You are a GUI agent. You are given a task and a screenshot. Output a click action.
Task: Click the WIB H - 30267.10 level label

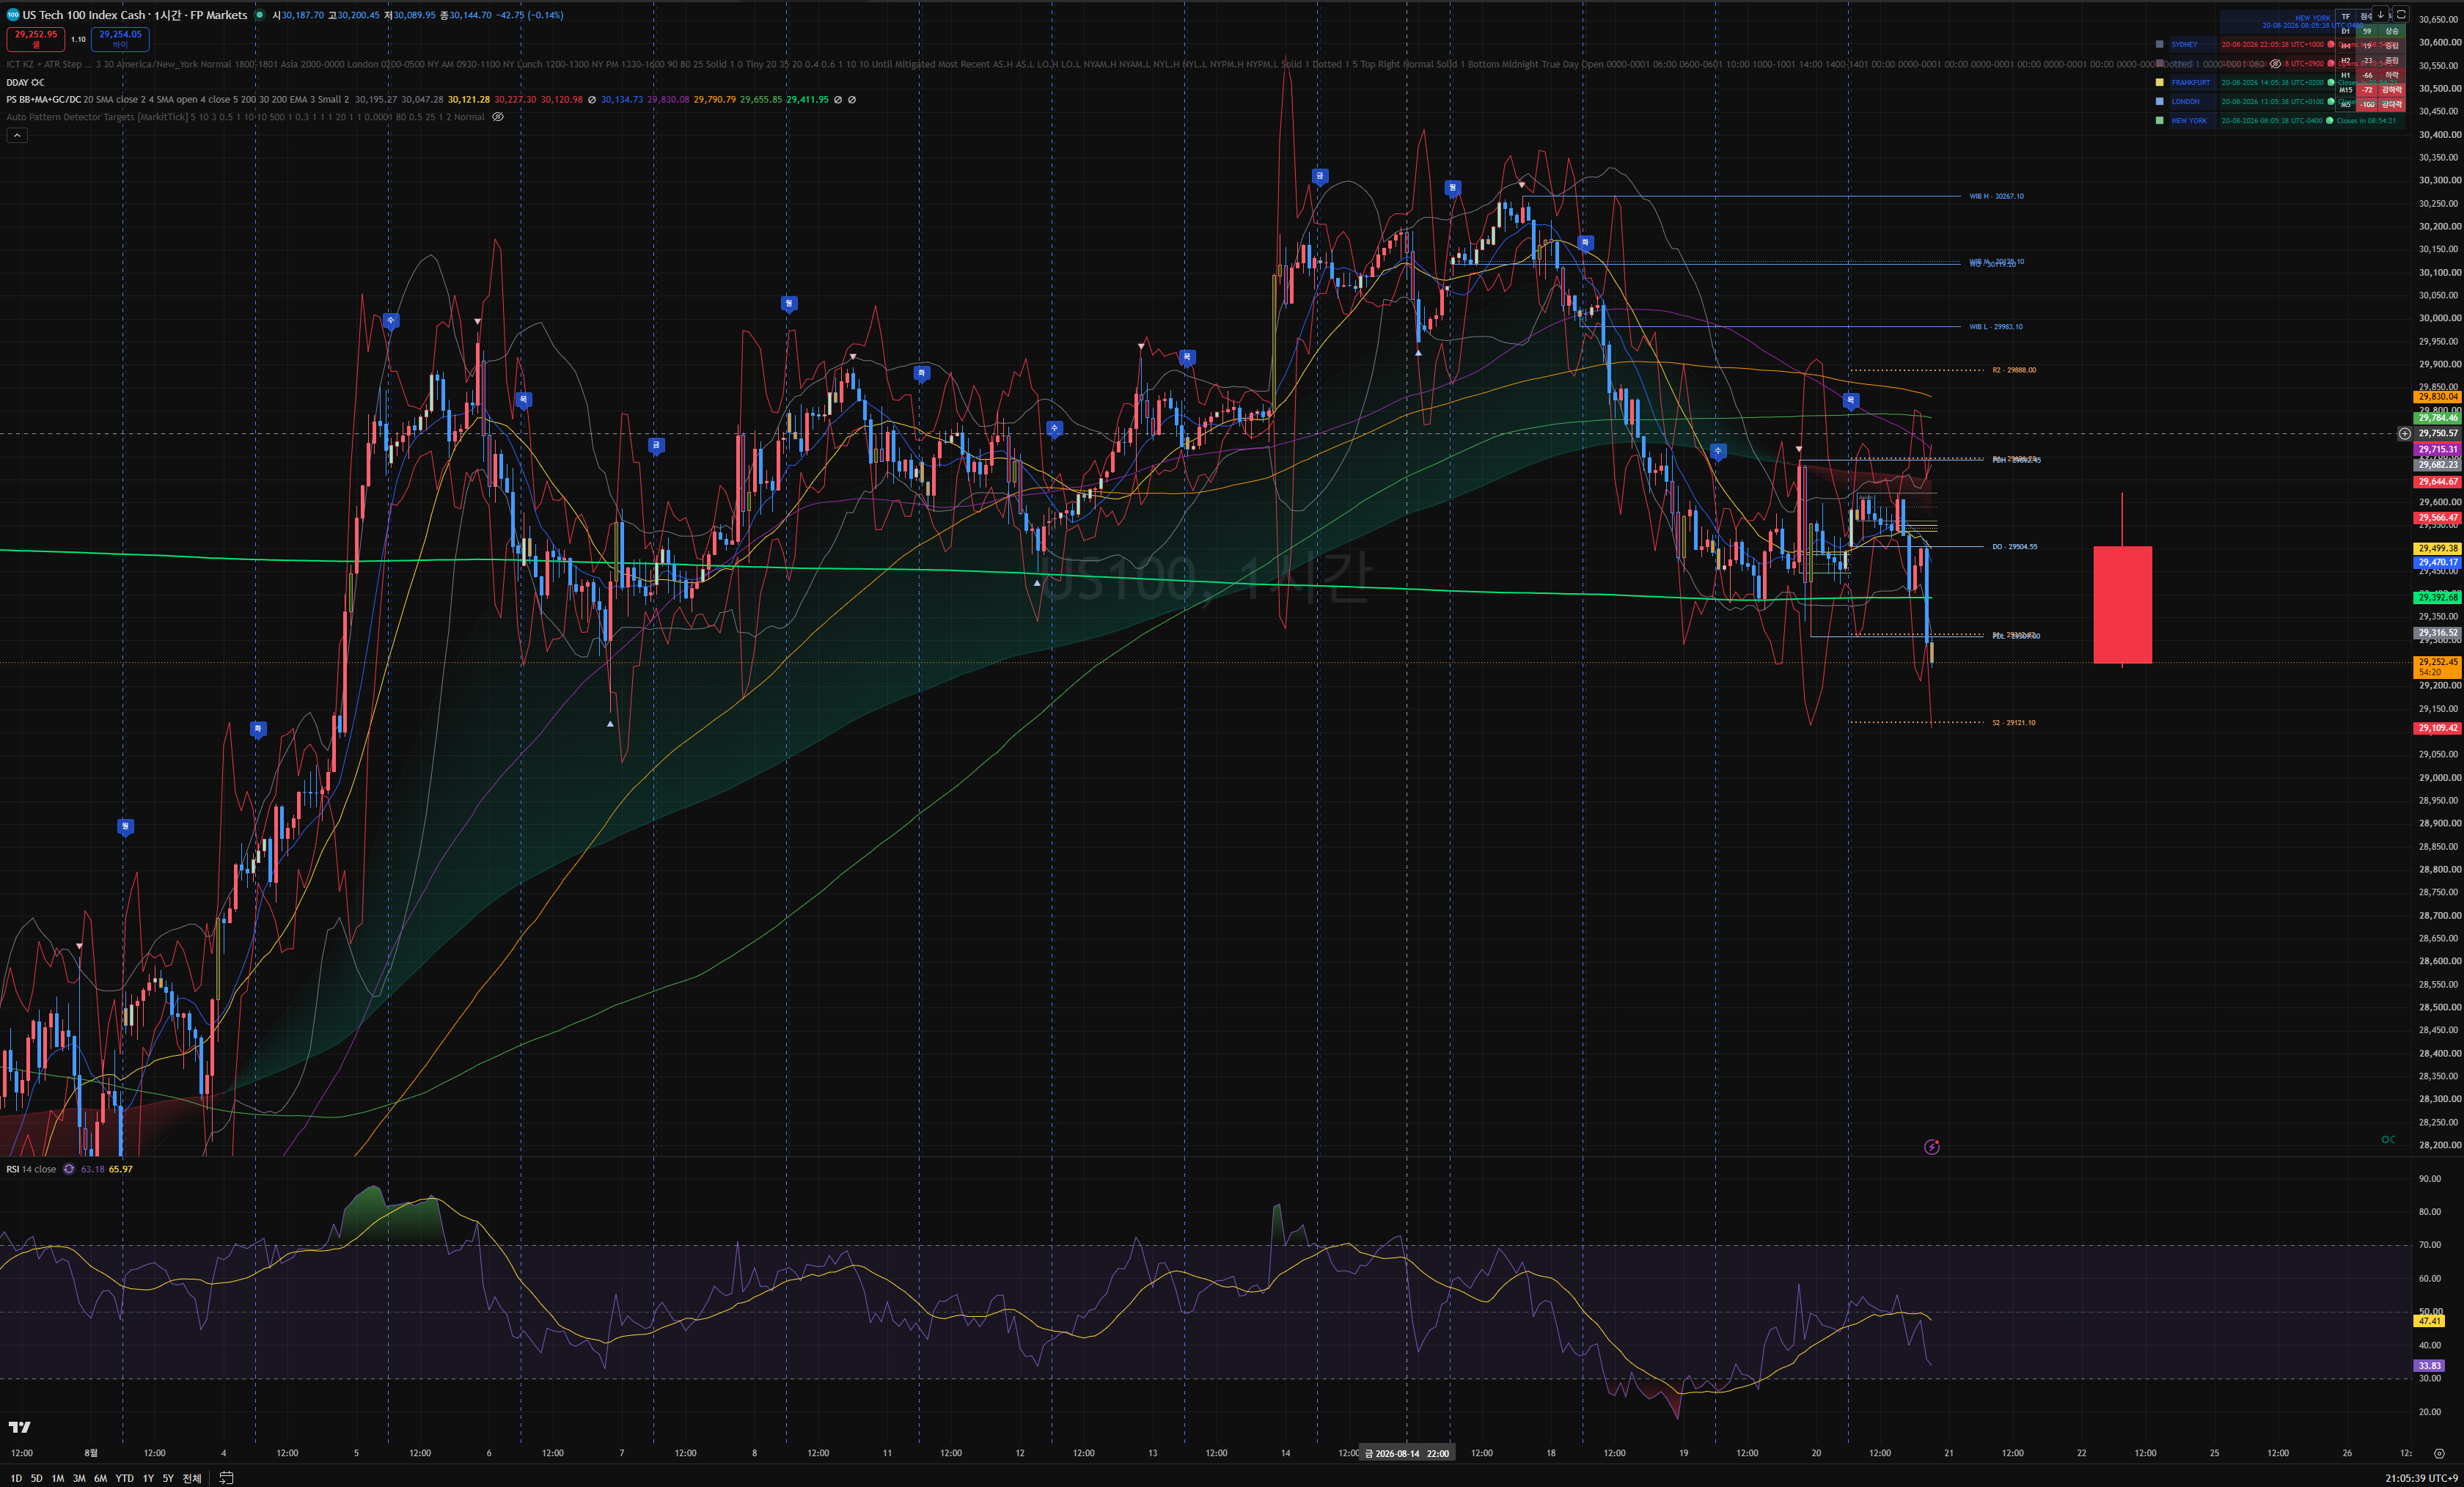pyautogui.click(x=1996, y=196)
